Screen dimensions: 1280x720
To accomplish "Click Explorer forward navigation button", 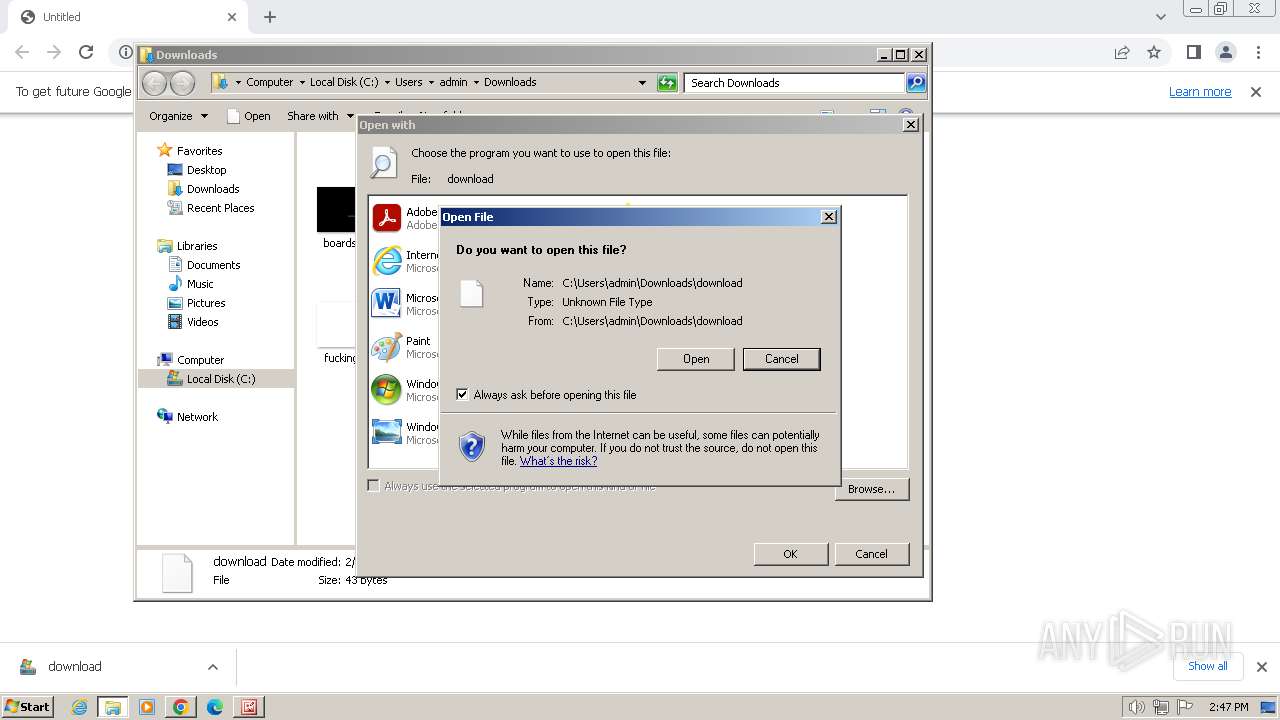I will [x=182, y=83].
